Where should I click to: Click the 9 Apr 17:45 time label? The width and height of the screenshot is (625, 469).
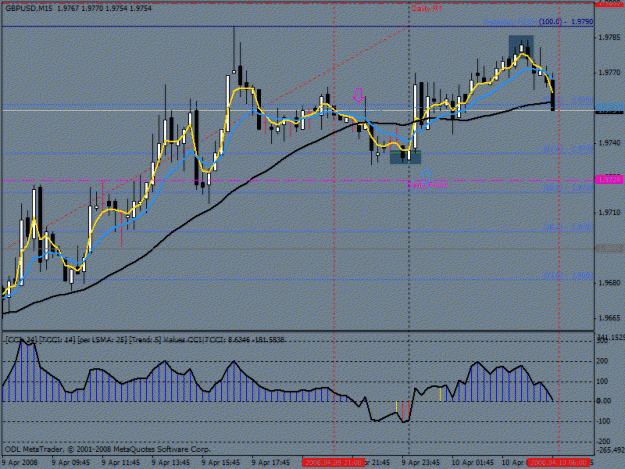pos(271,463)
